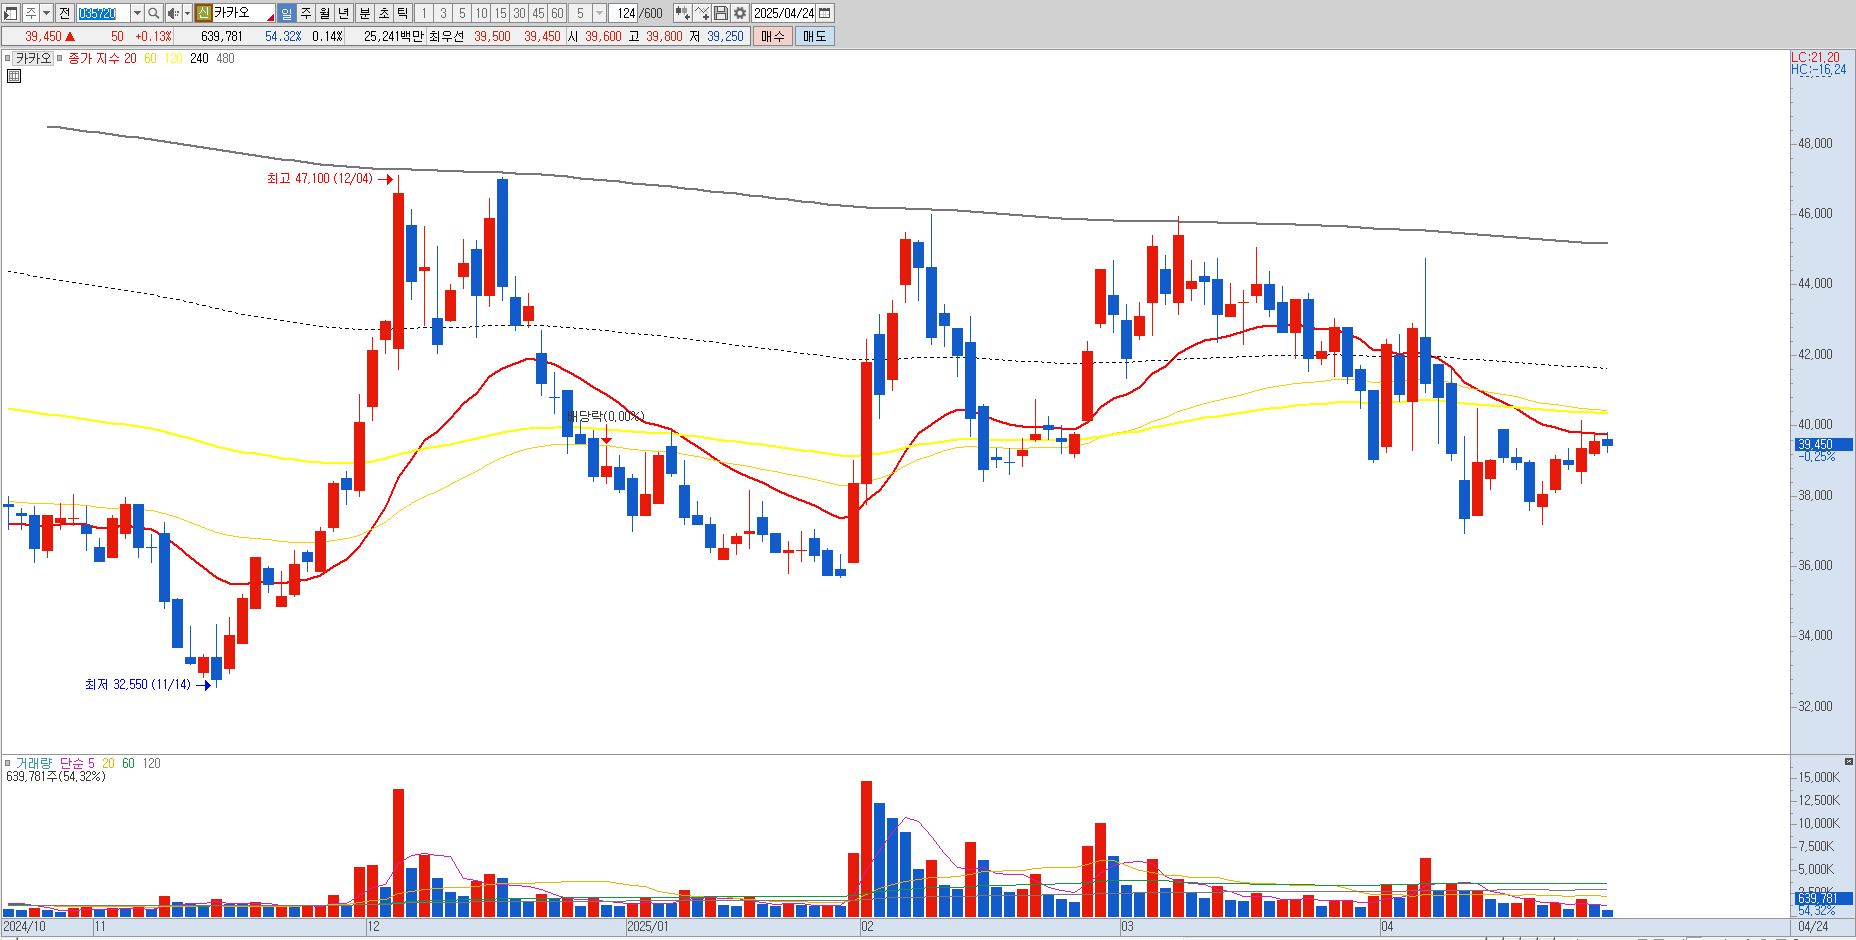Click the 카카오 legend label on chart
This screenshot has width=1856, height=940.
pos(33,58)
